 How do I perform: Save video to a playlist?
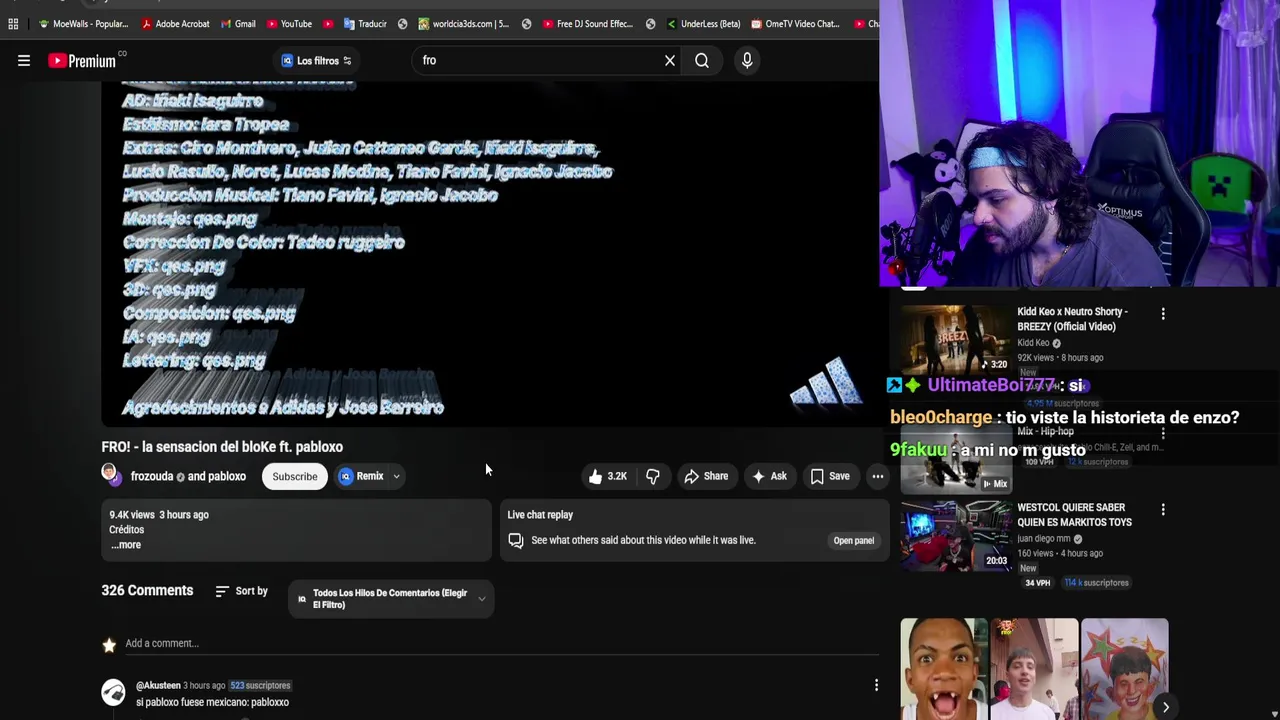click(830, 477)
